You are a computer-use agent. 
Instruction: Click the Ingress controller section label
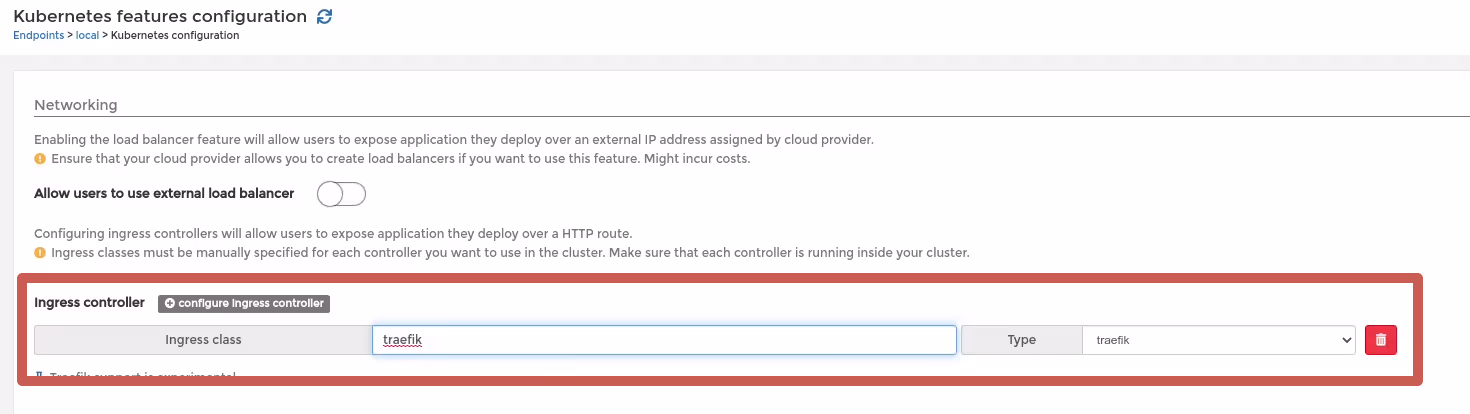90,302
